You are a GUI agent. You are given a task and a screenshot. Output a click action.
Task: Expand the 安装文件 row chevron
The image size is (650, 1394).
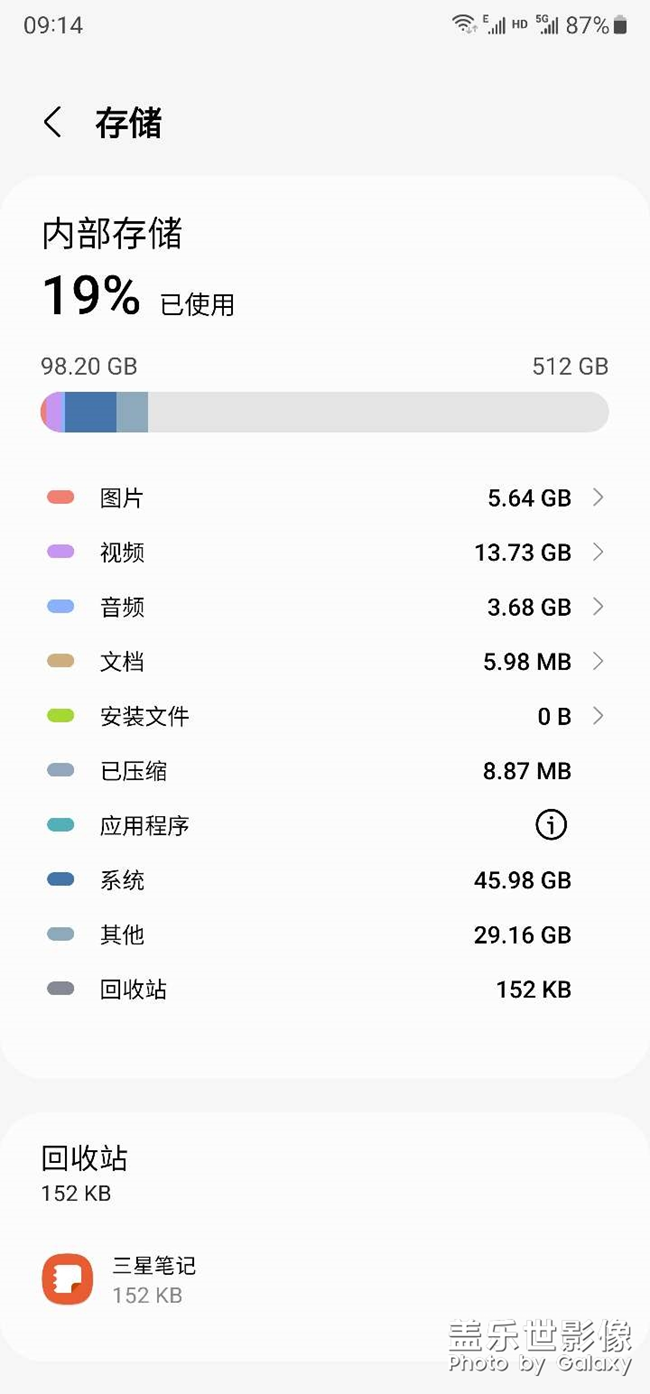[600, 716]
